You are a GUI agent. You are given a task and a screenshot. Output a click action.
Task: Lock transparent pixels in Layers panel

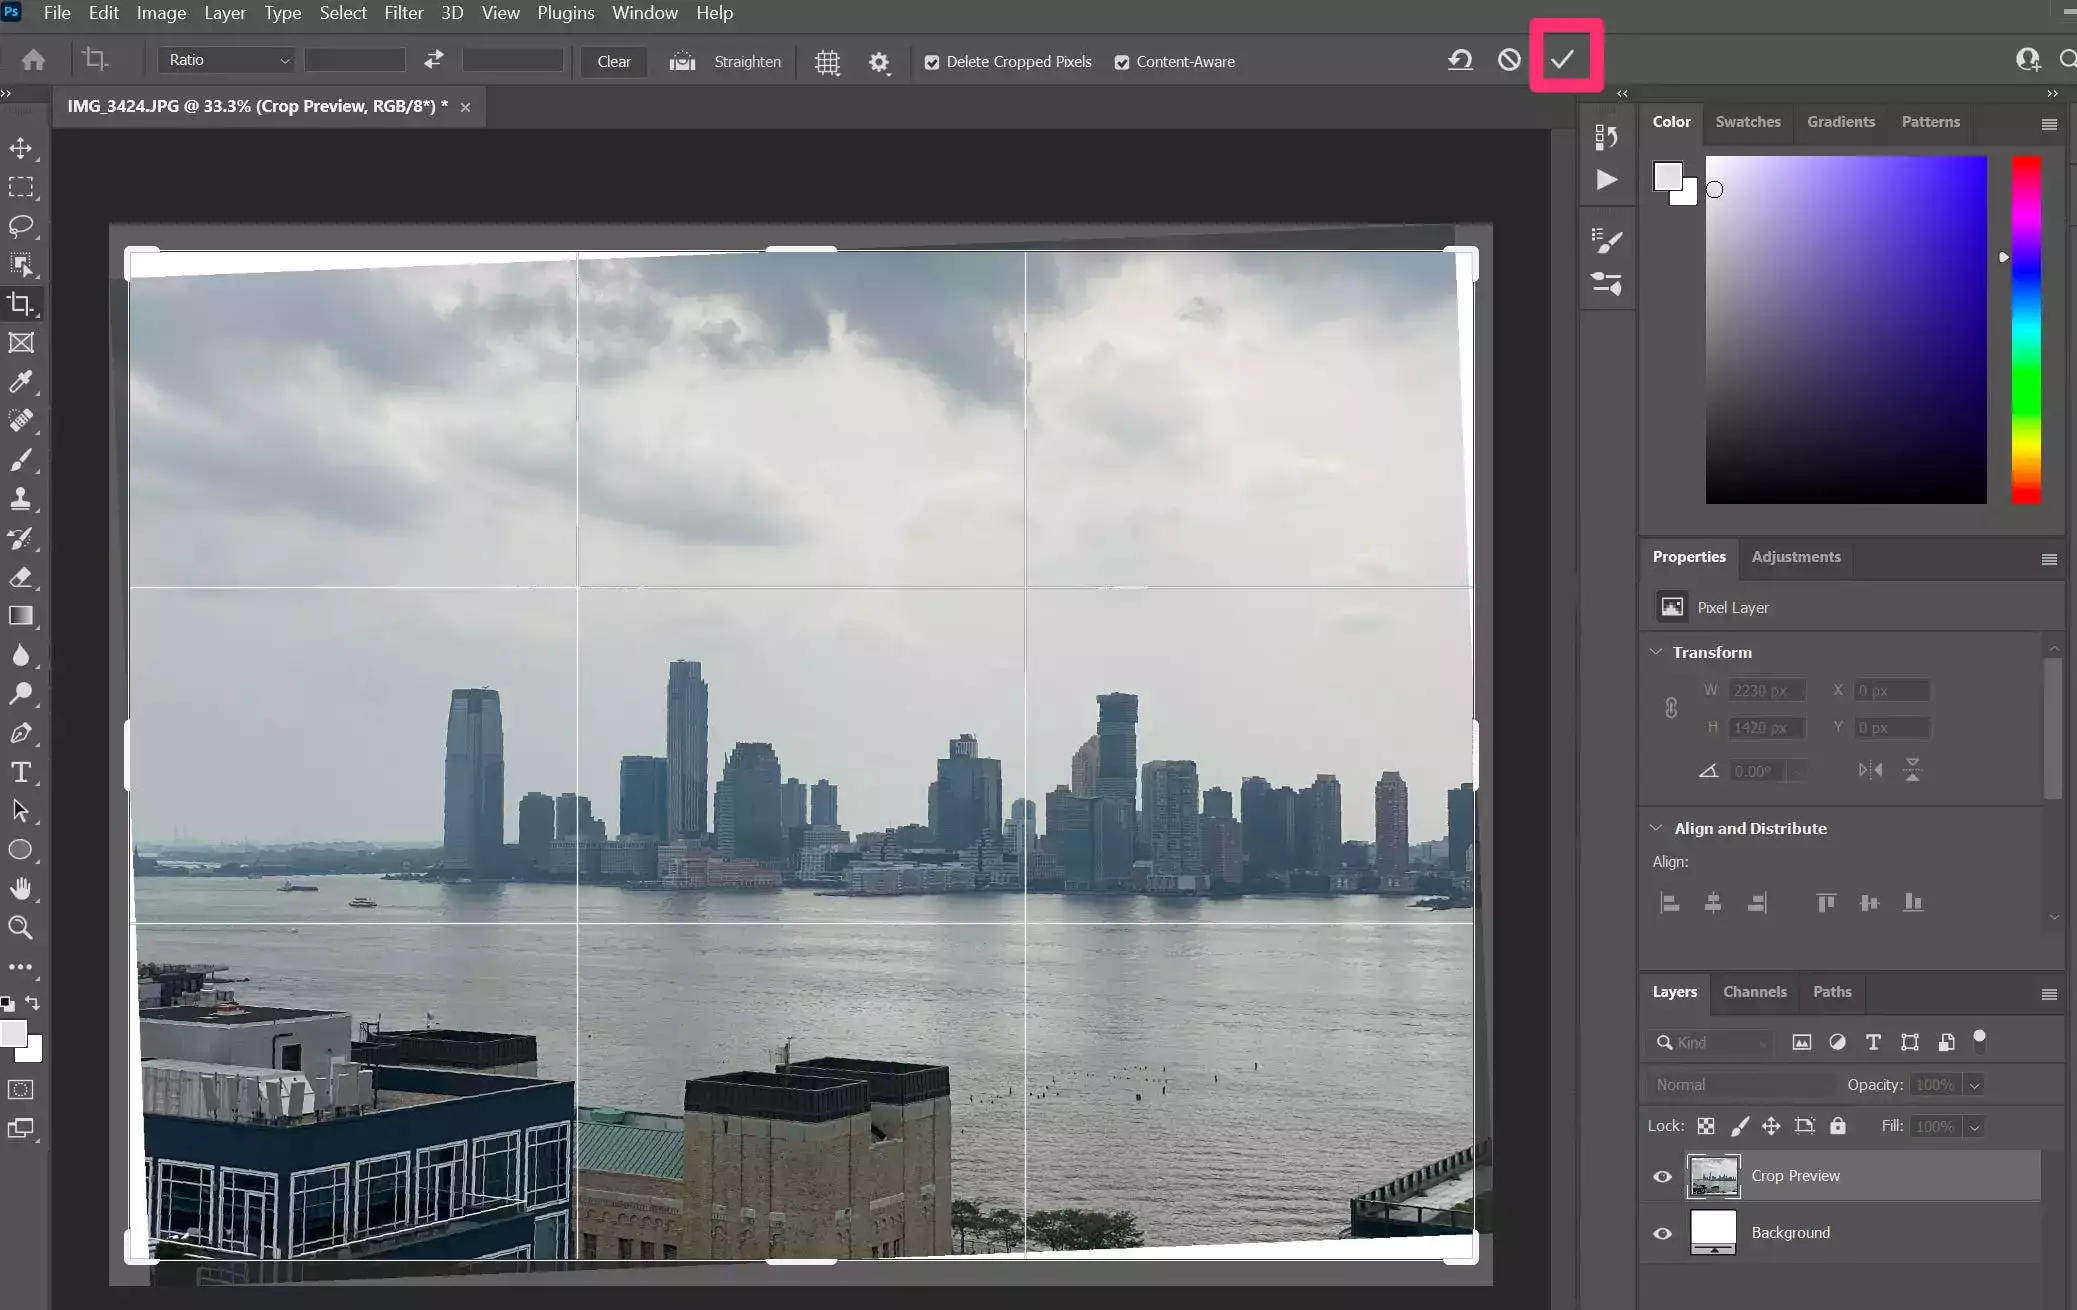1706,1126
